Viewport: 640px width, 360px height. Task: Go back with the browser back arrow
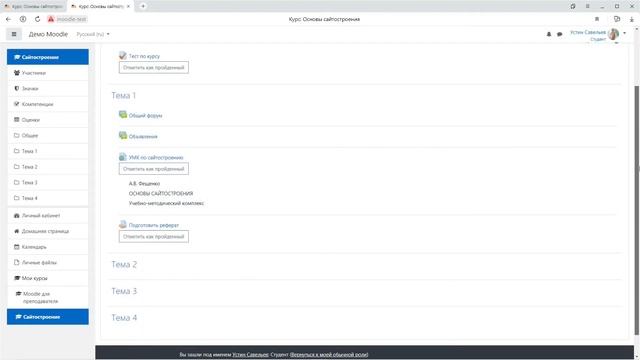click(9, 19)
